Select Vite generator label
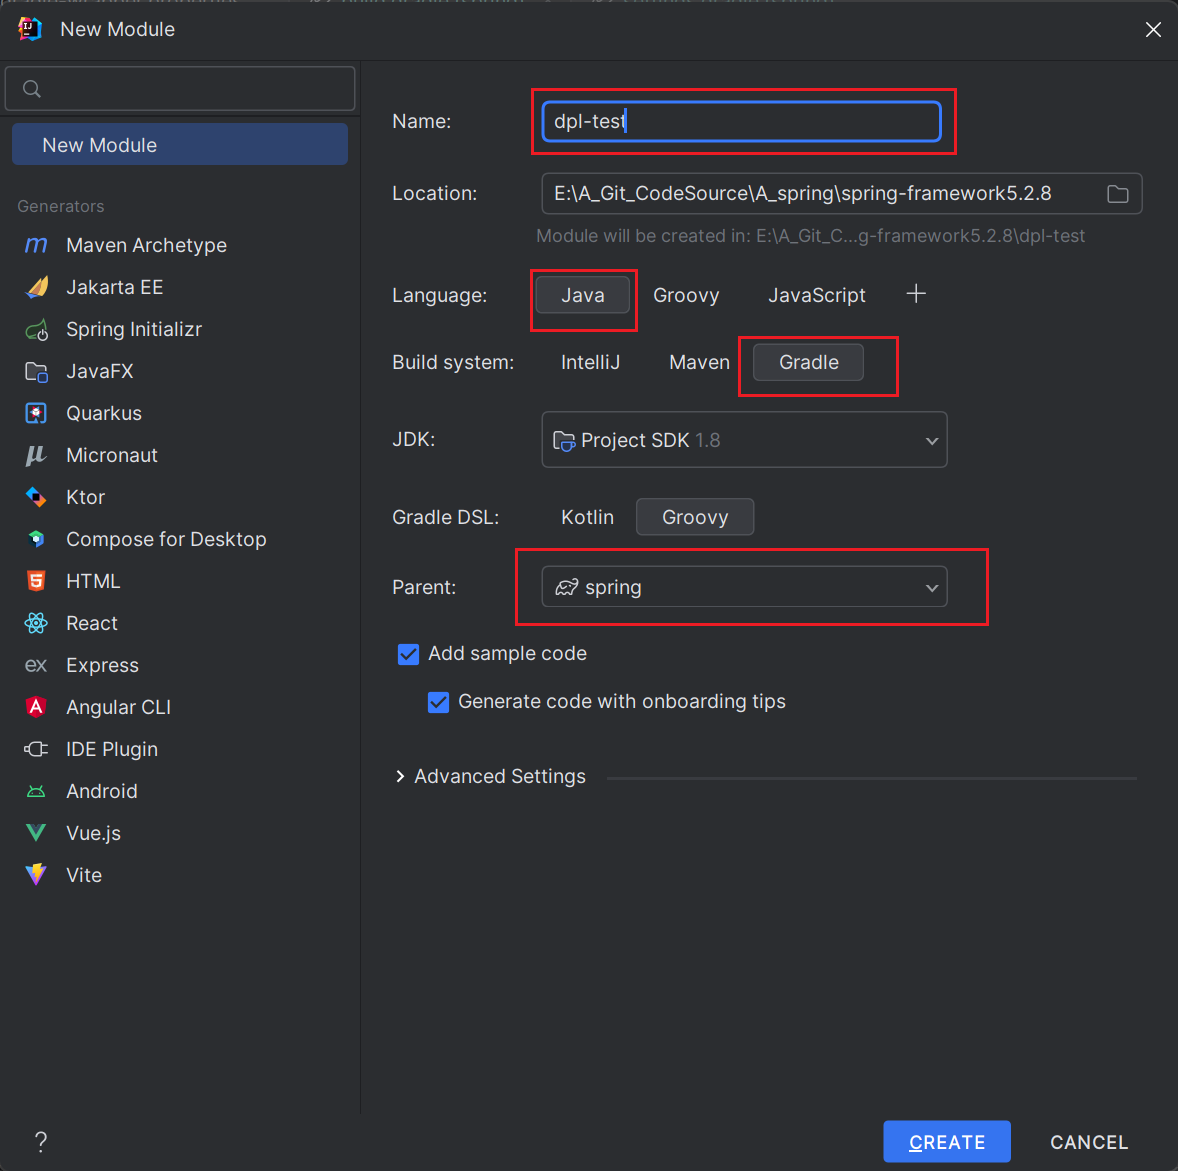Viewport: 1178px width, 1171px height. [83, 876]
